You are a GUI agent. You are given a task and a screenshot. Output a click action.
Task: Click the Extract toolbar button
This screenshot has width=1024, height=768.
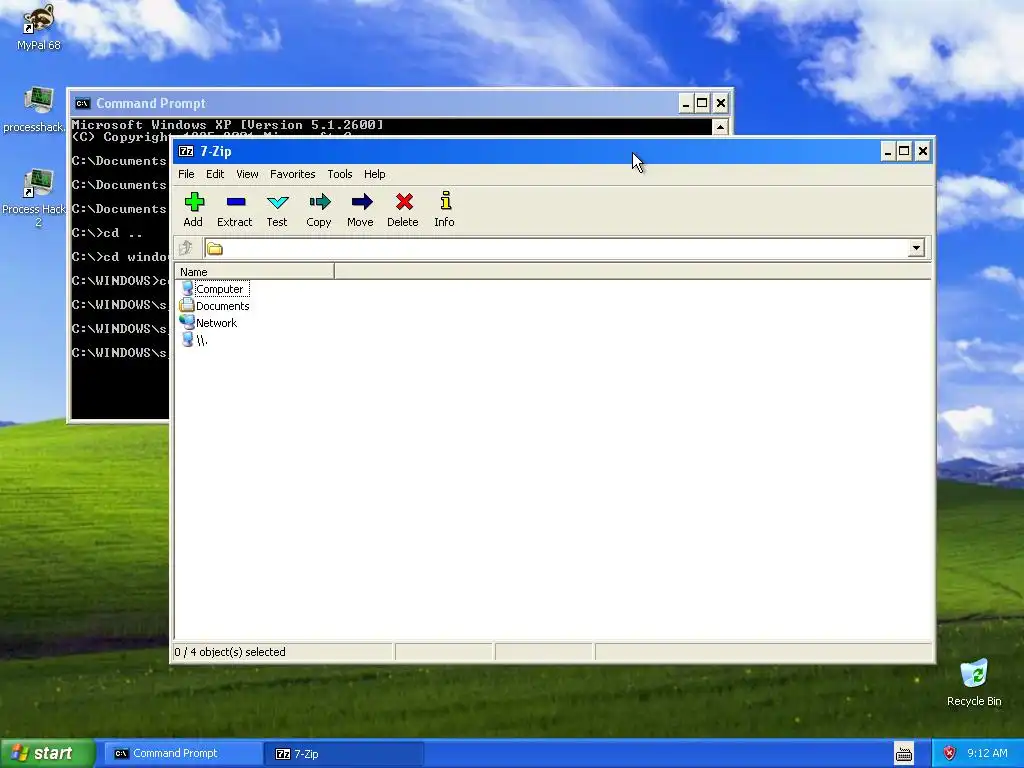tap(234, 210)
